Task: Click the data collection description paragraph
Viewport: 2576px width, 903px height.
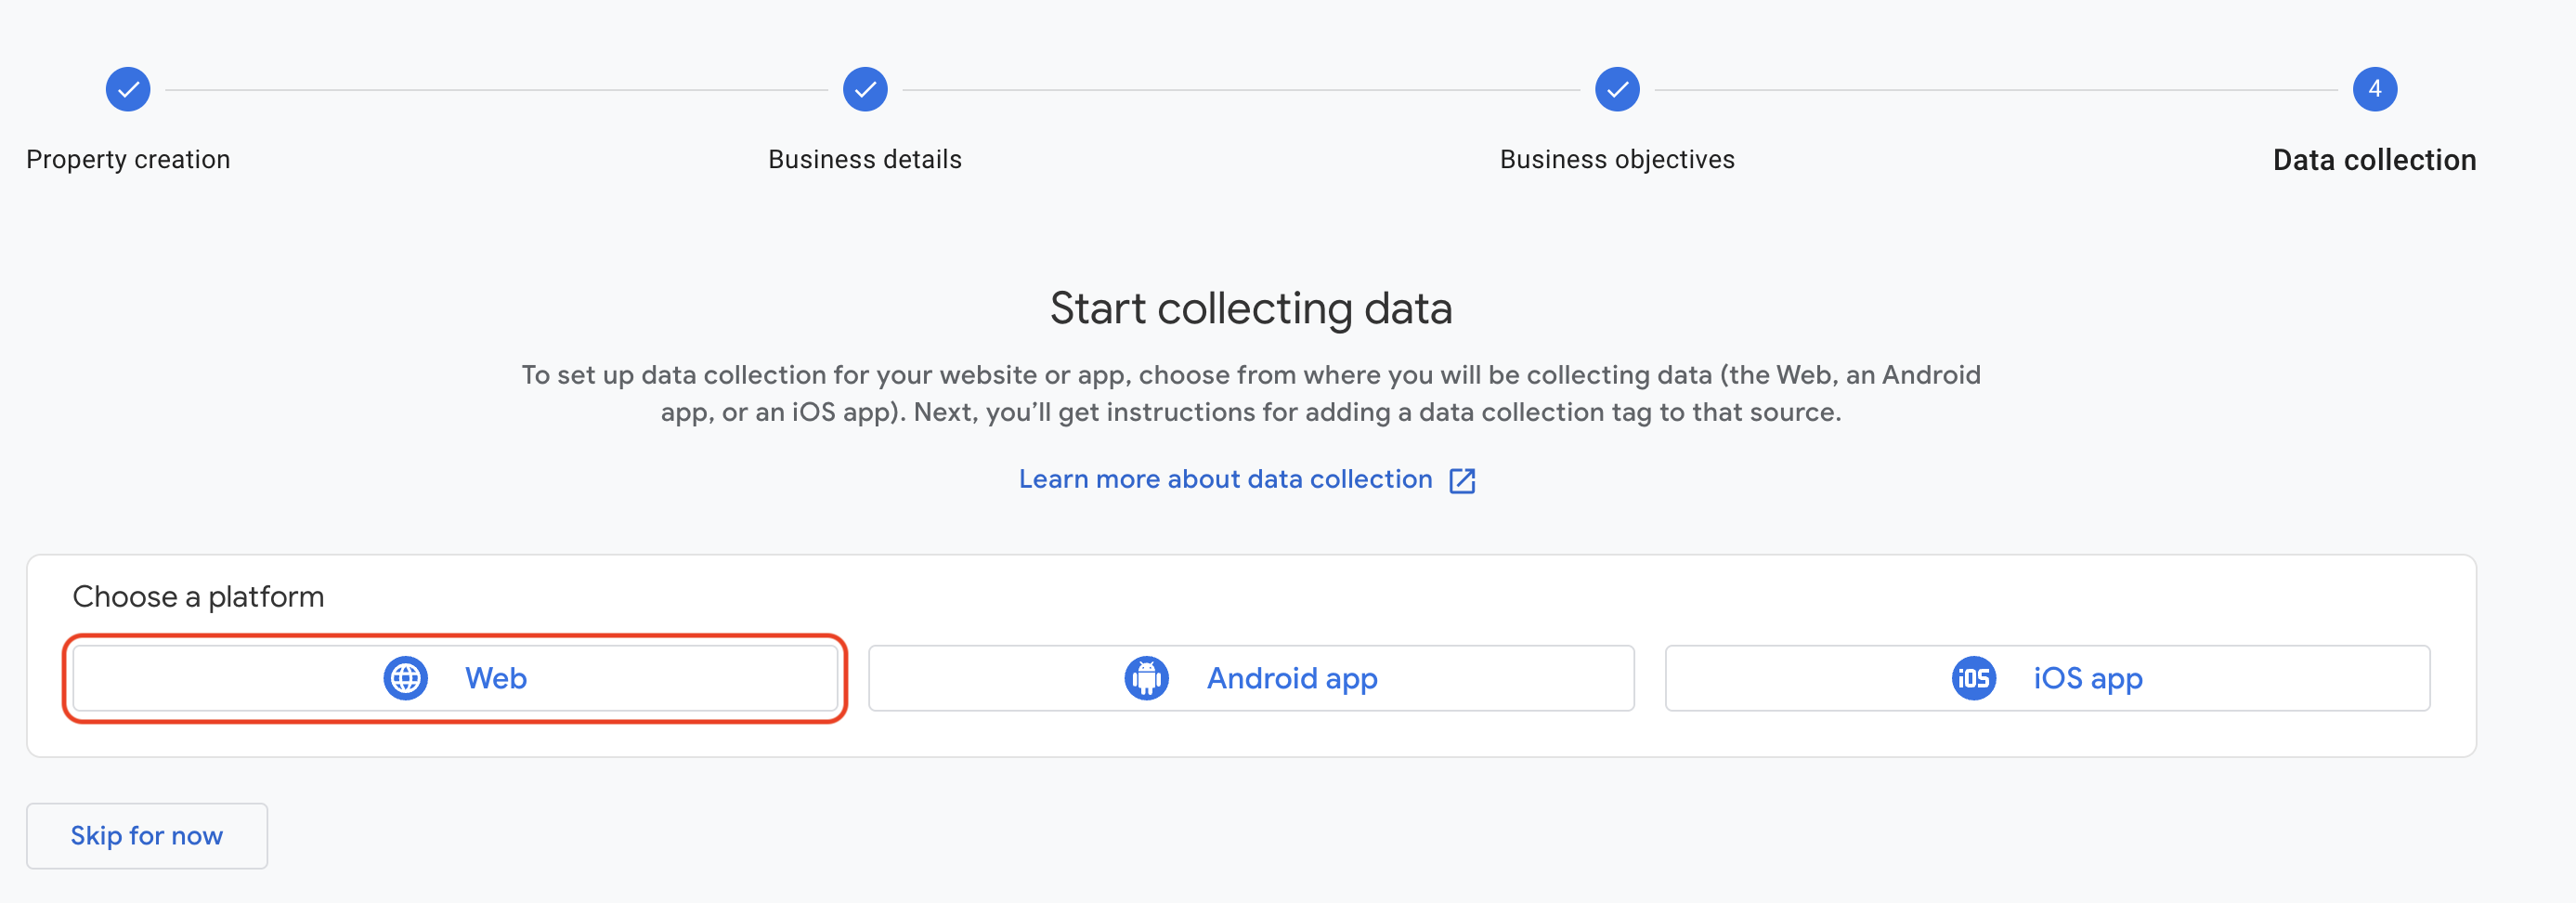Action: [x=1250, y=393]
